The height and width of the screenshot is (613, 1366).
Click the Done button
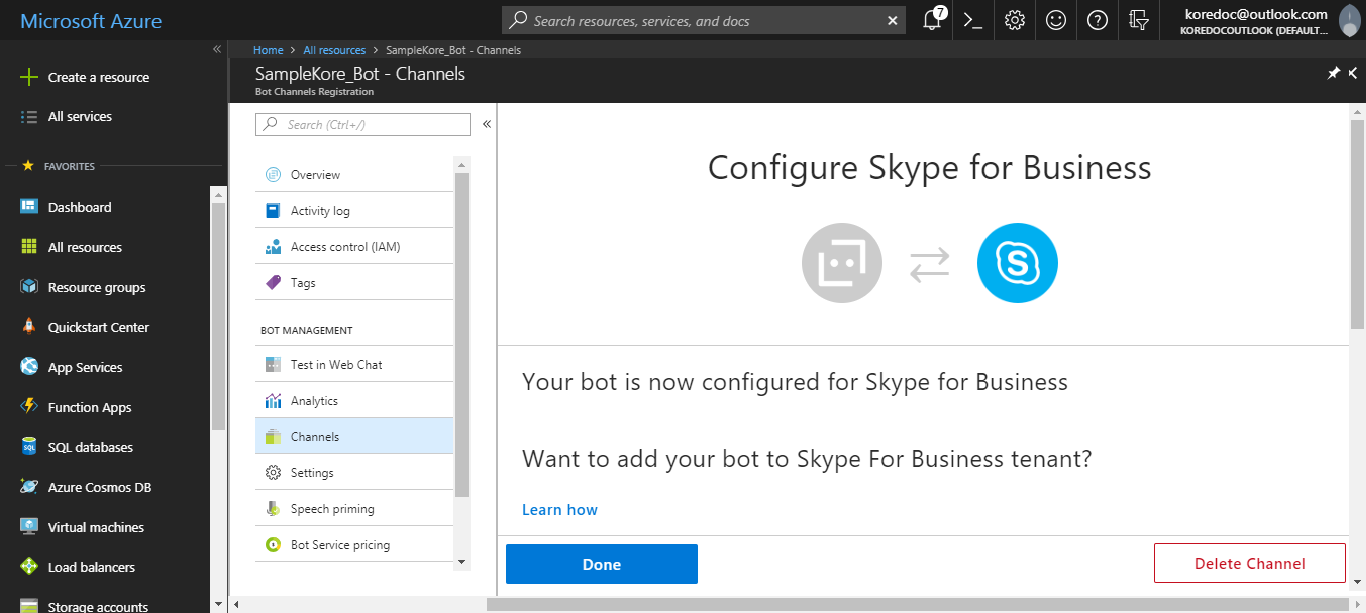tap(602, 564)
